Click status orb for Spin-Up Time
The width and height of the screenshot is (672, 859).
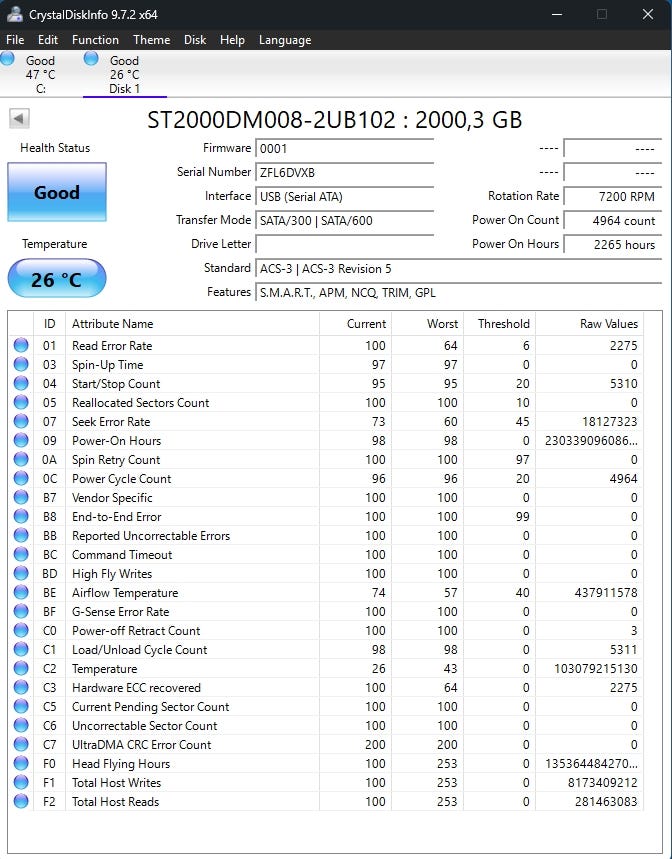(x=21, y=364)
